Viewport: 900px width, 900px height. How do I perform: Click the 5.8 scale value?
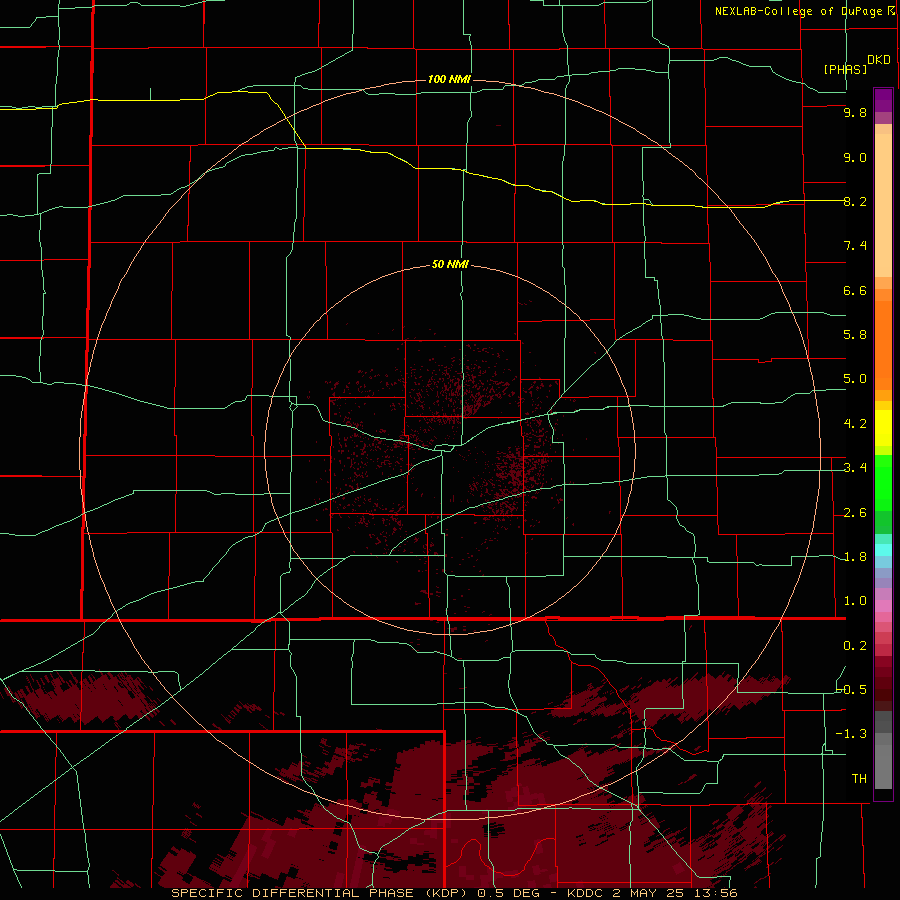point(855,335)
